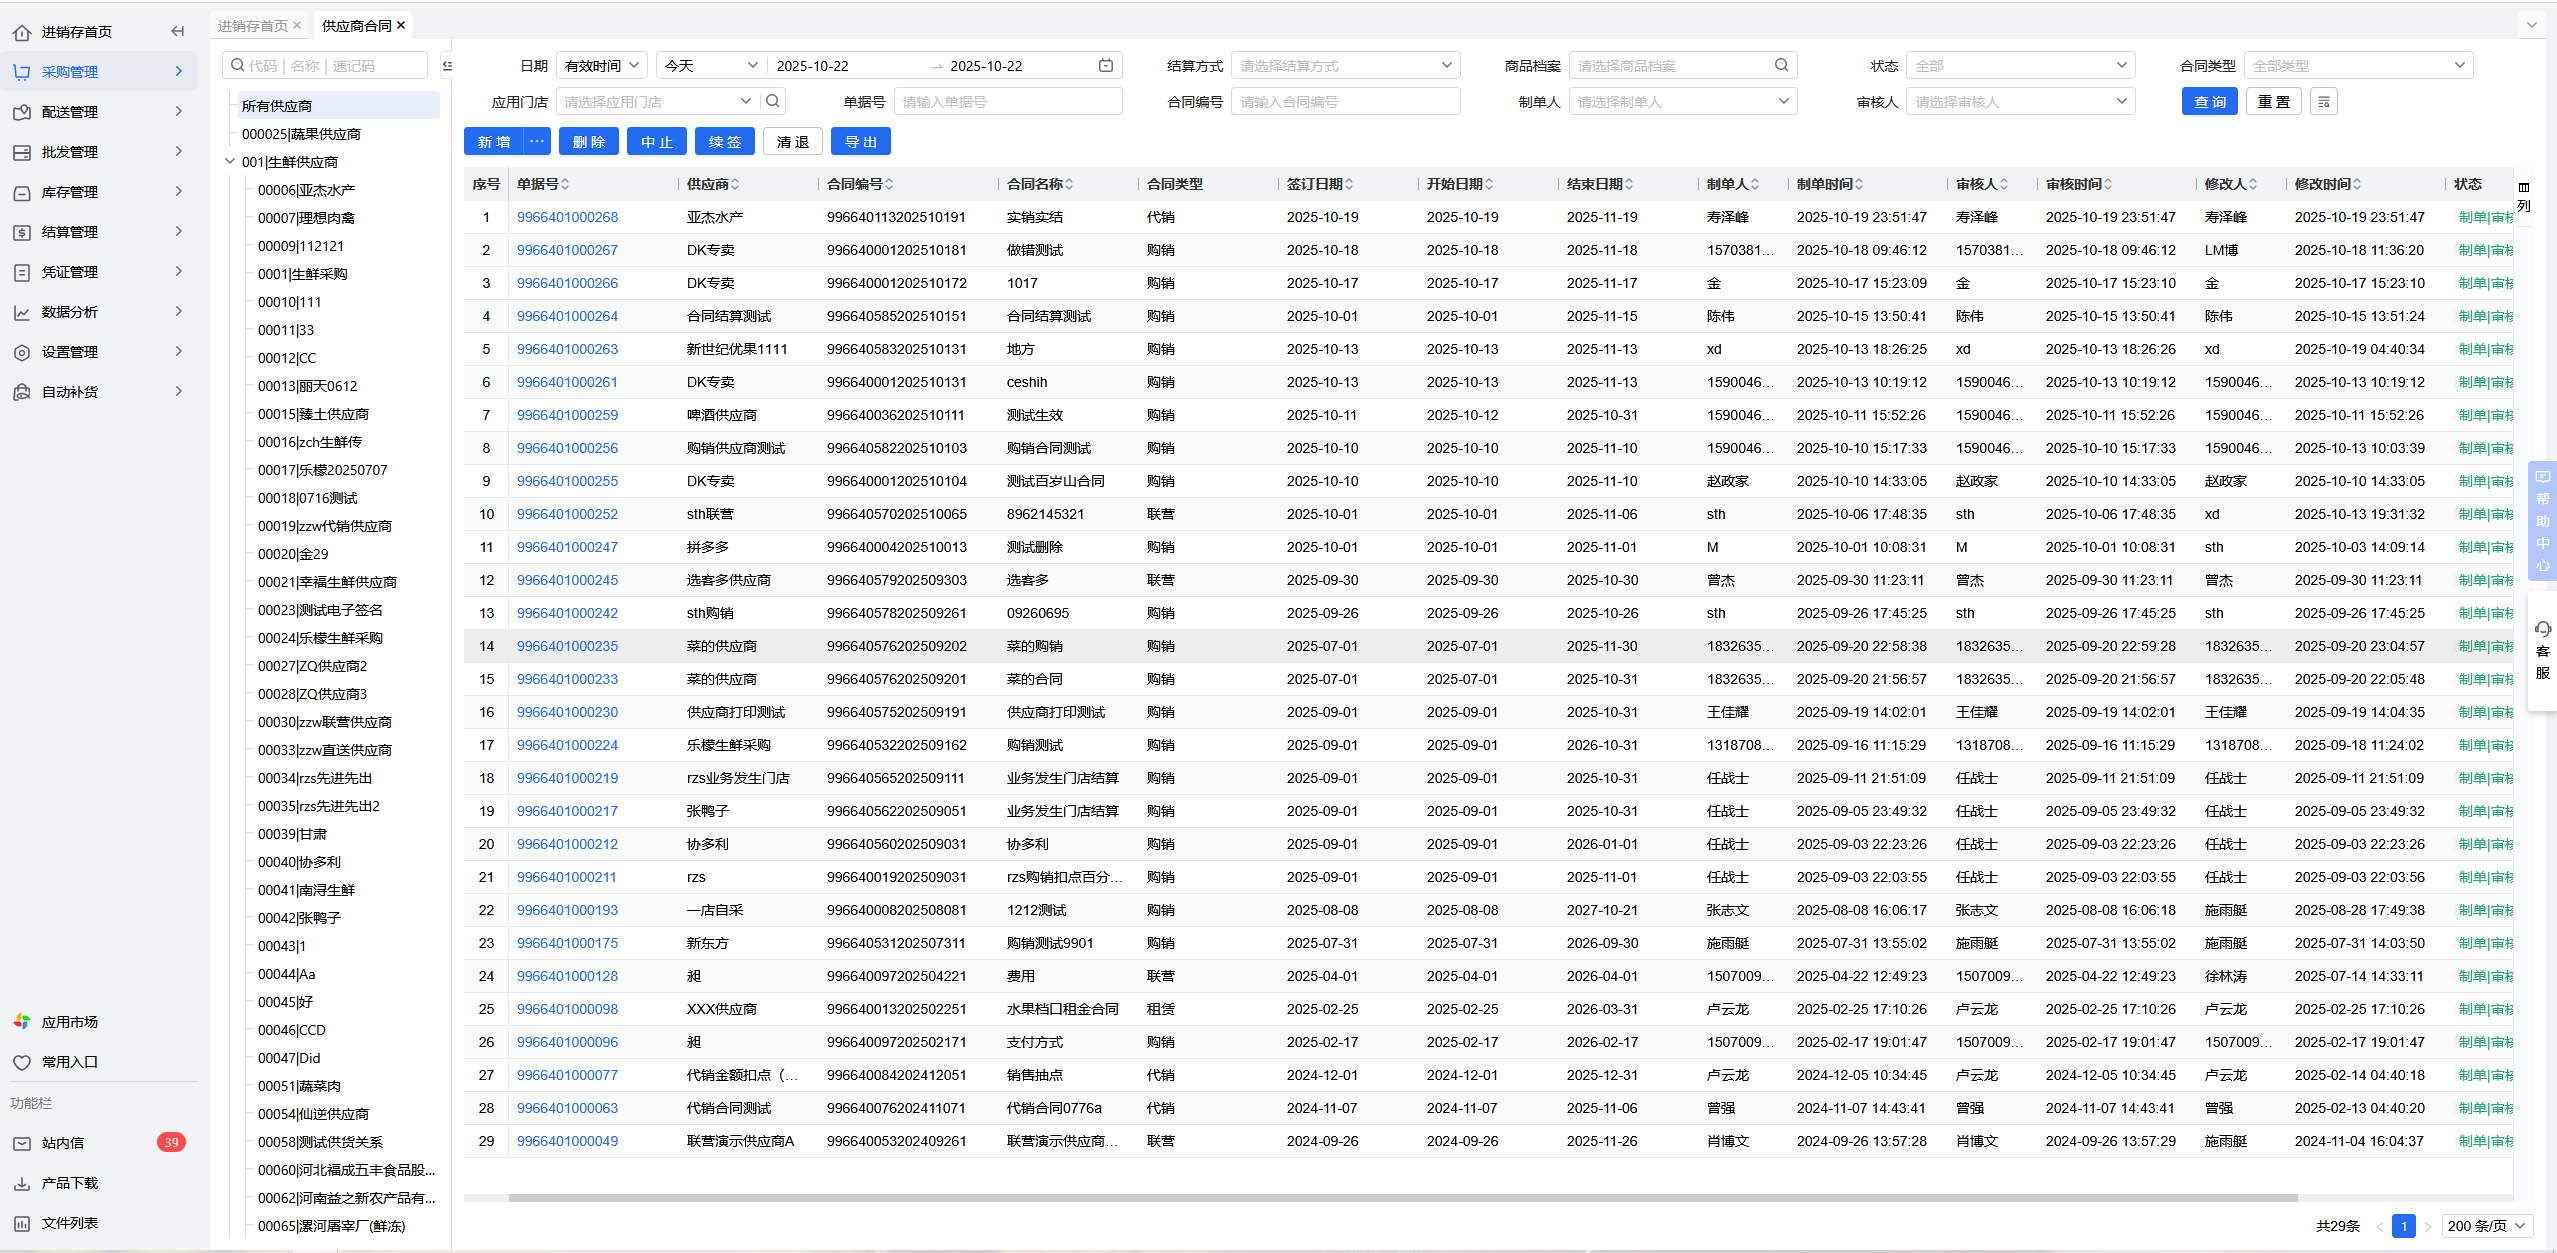Open the 200 条/页 page size dropdown
Image resolution: width=2557 pixels, height=1253 pixels.
coord(2487,1225)
